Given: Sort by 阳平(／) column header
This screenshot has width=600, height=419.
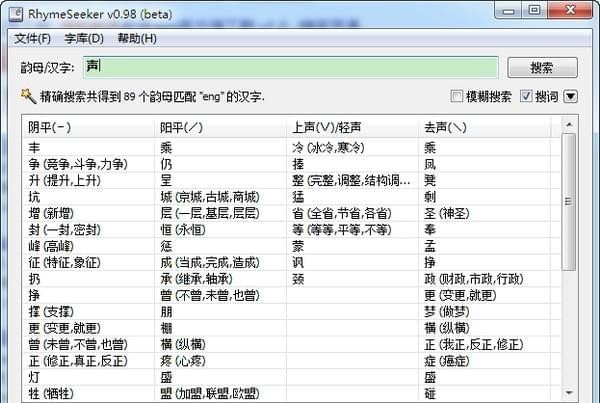Looking at the screenshot, I should coord(220,127).
